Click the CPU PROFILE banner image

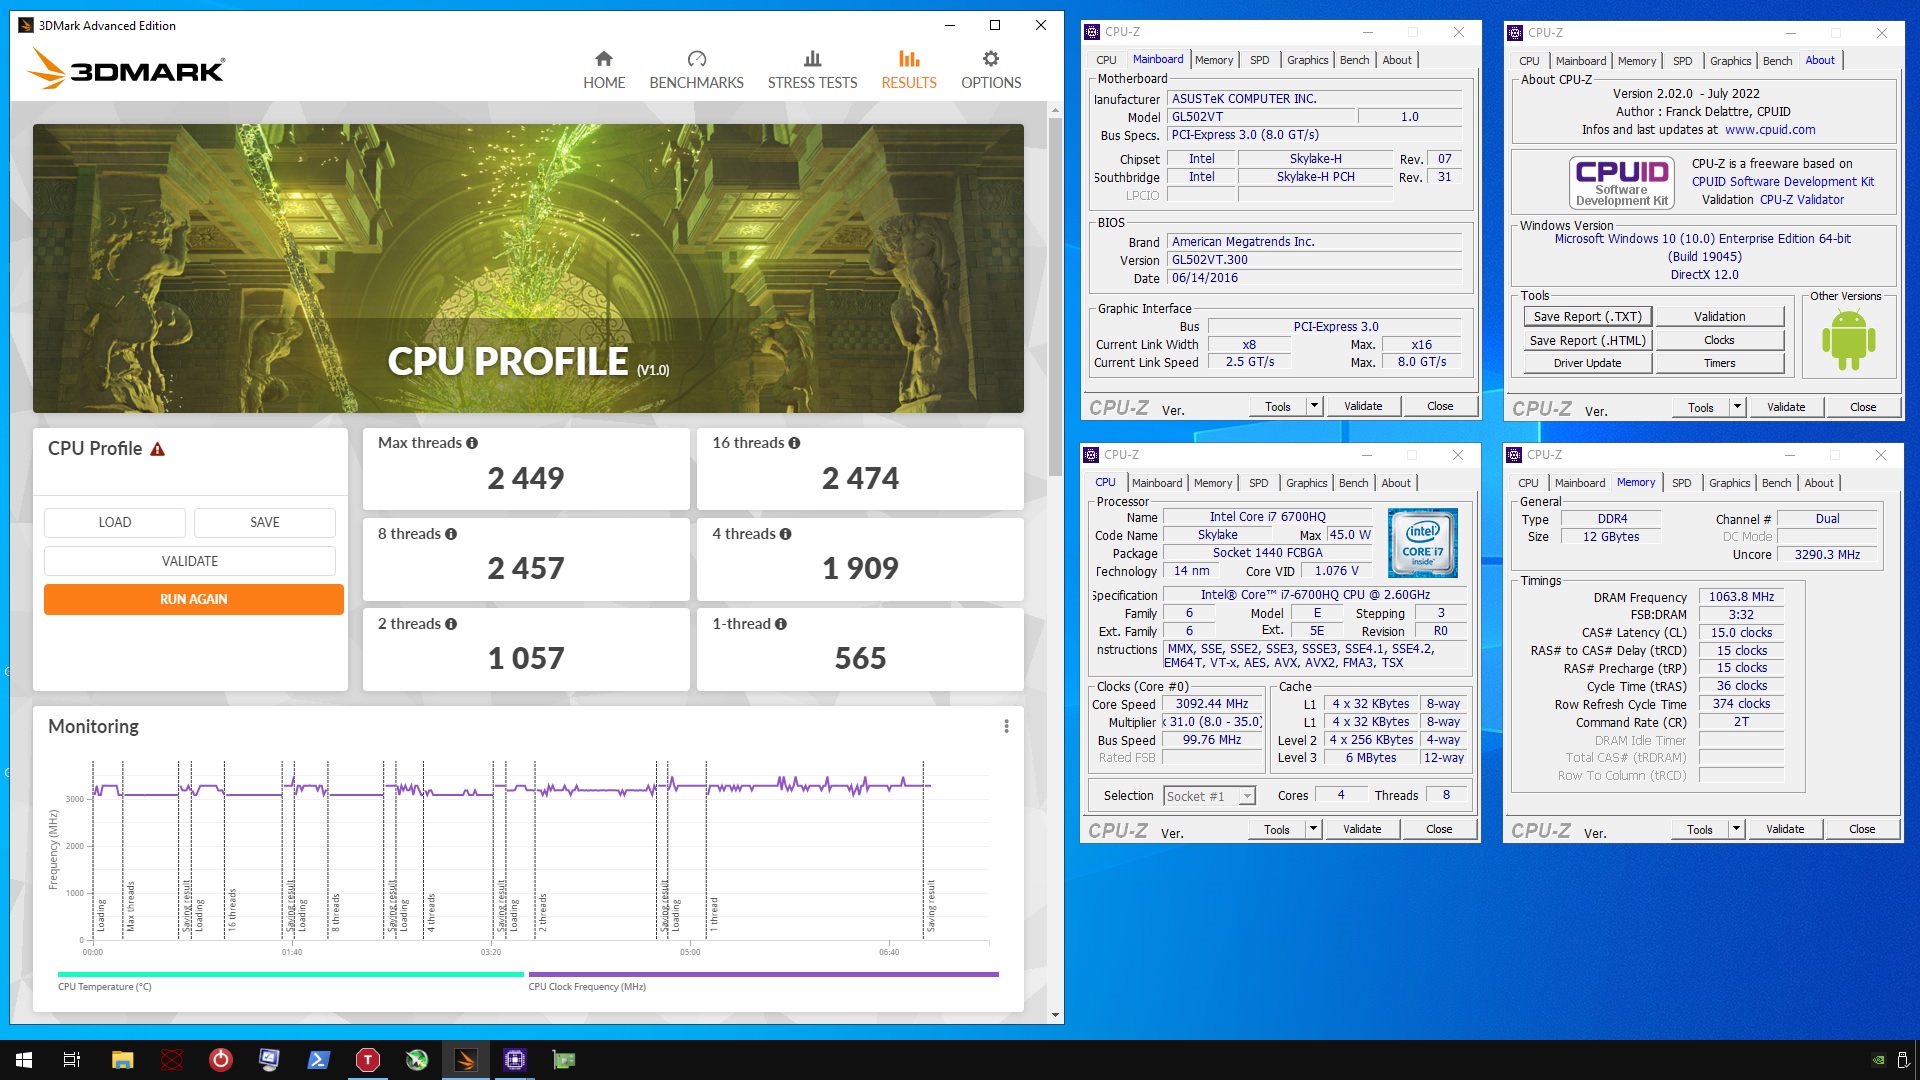tap(528, 268)
